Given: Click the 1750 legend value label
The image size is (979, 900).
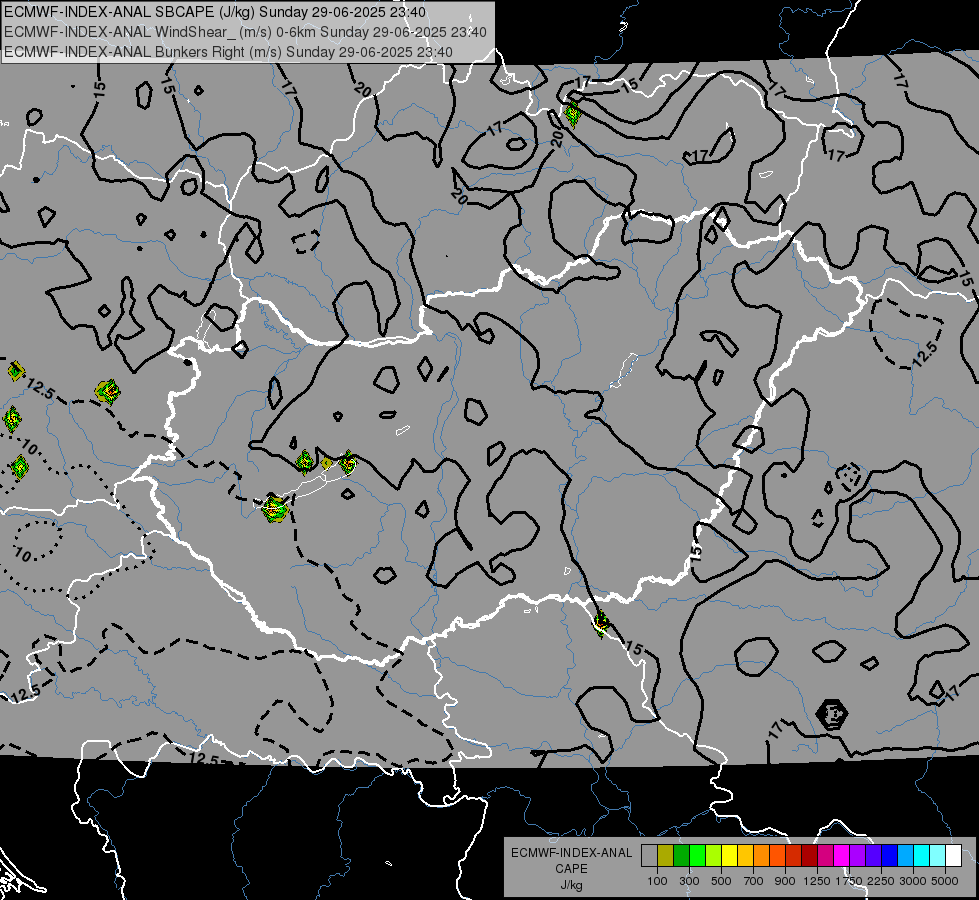Looking at the screenshot, I should point(849,881).
